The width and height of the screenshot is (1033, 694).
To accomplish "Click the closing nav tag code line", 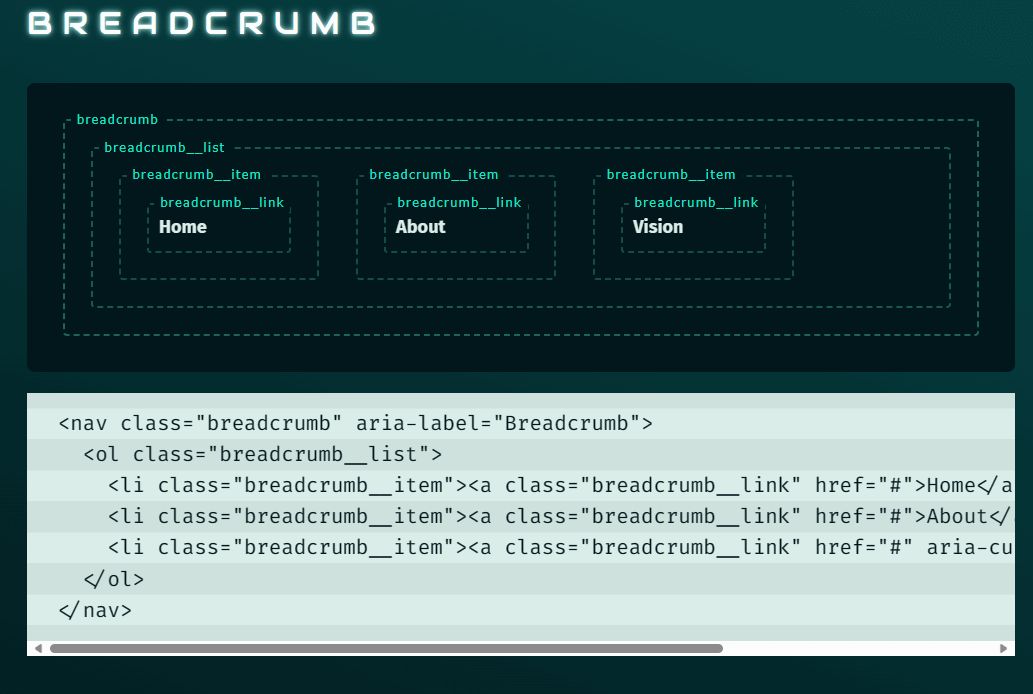I will [95, 610].
